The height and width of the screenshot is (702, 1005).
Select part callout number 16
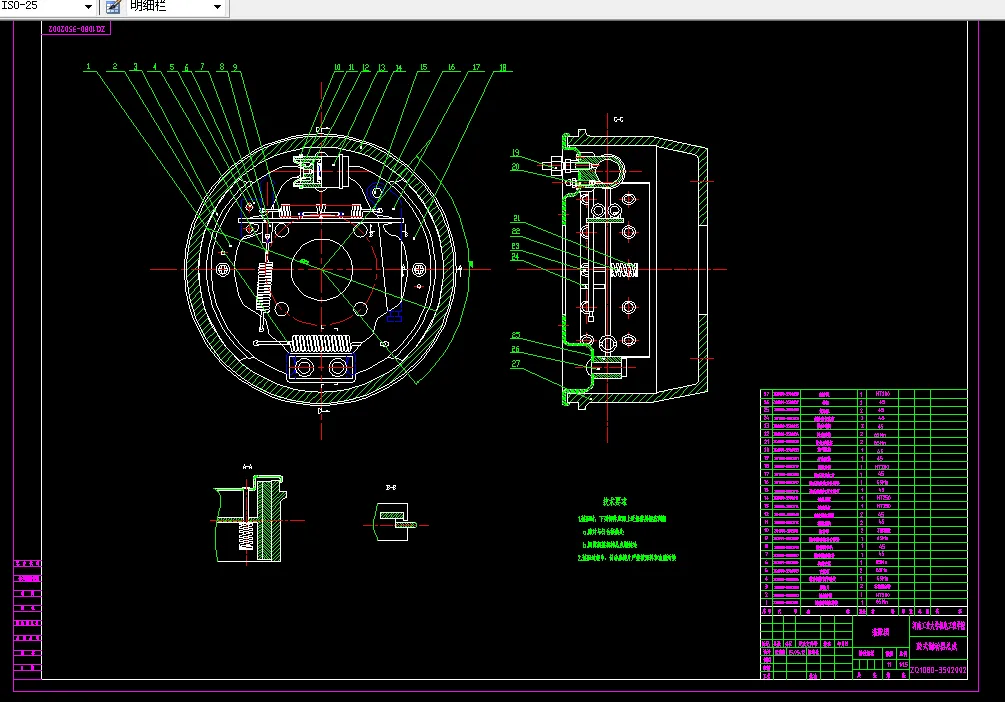click(x=451, y=67)
